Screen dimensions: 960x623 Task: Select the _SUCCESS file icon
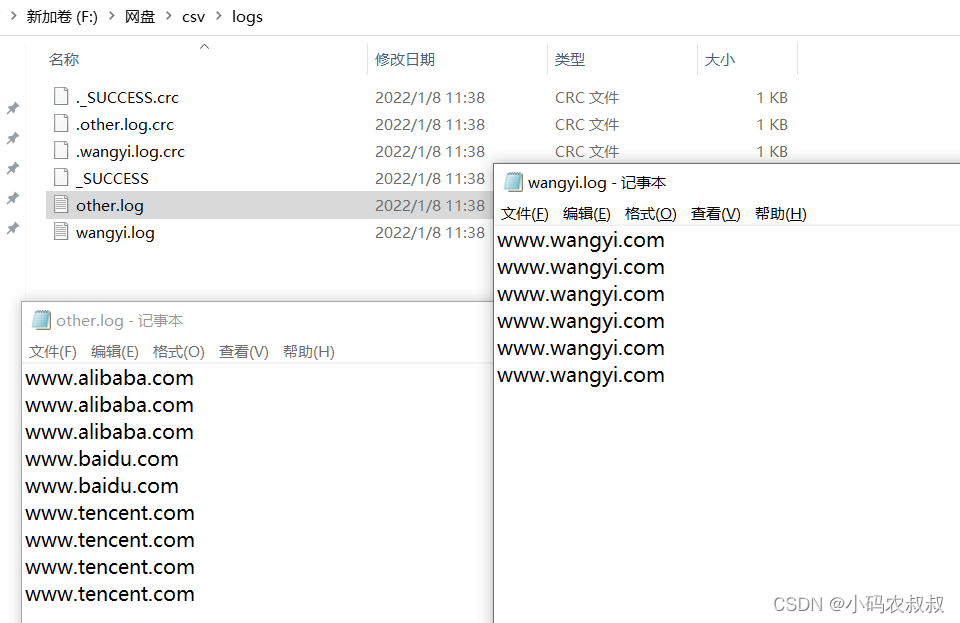click(61, 177)
